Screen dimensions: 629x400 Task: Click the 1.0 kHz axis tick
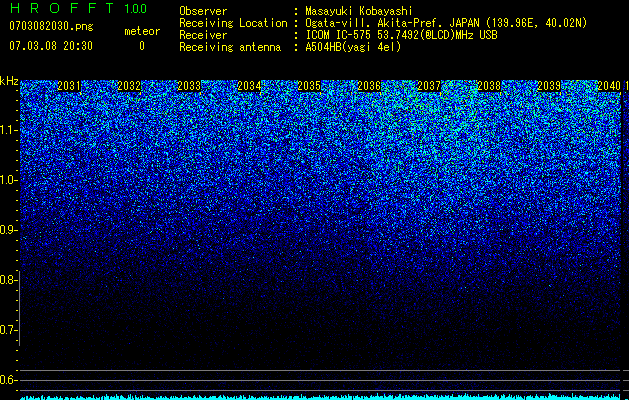pyautogui.click(x=9, y=180)
